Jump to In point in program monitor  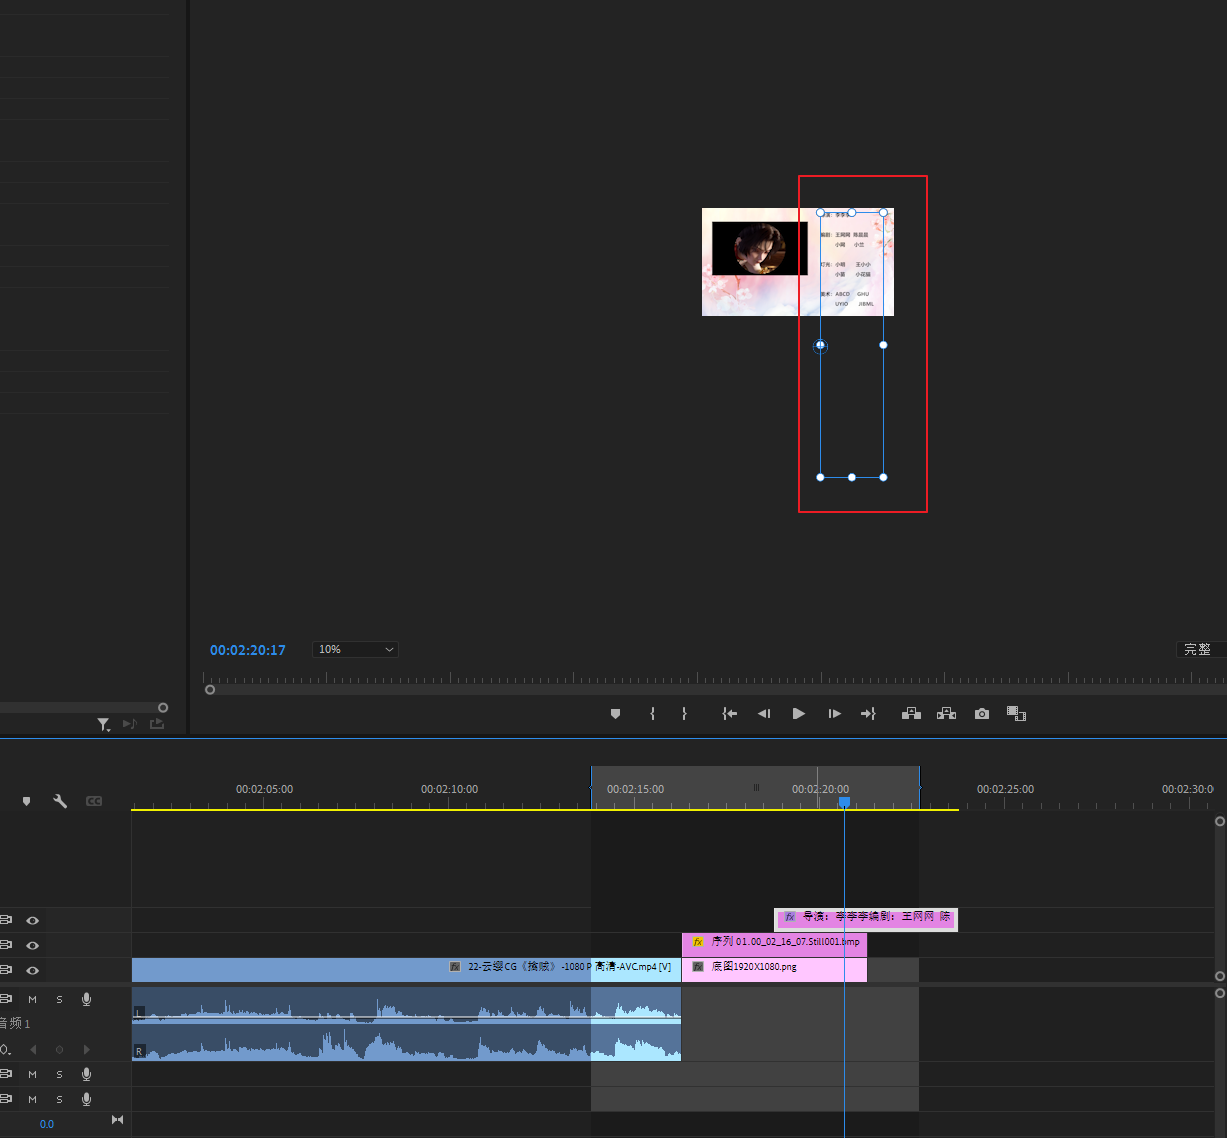(730, 714)
